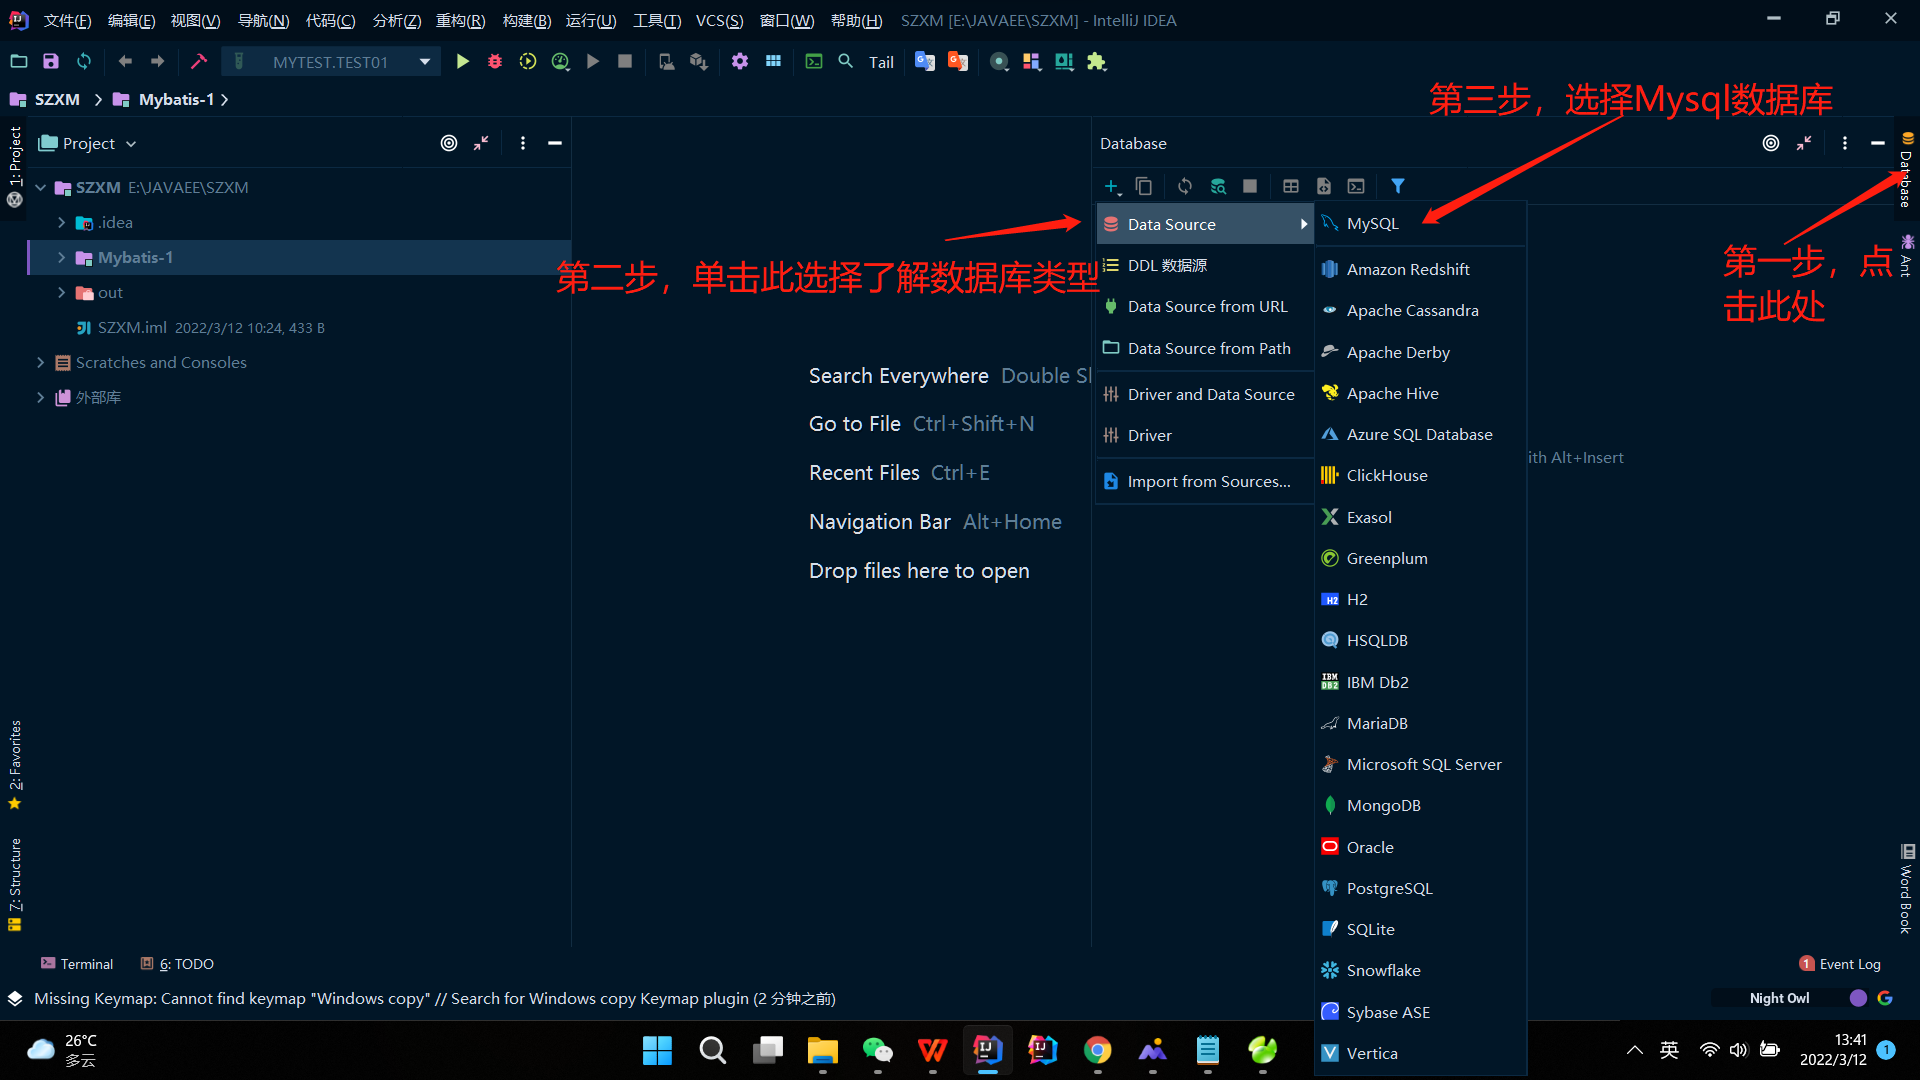
Task: Click the plugin puzzle-piece icon
Action: click(x=1097, y=62)
